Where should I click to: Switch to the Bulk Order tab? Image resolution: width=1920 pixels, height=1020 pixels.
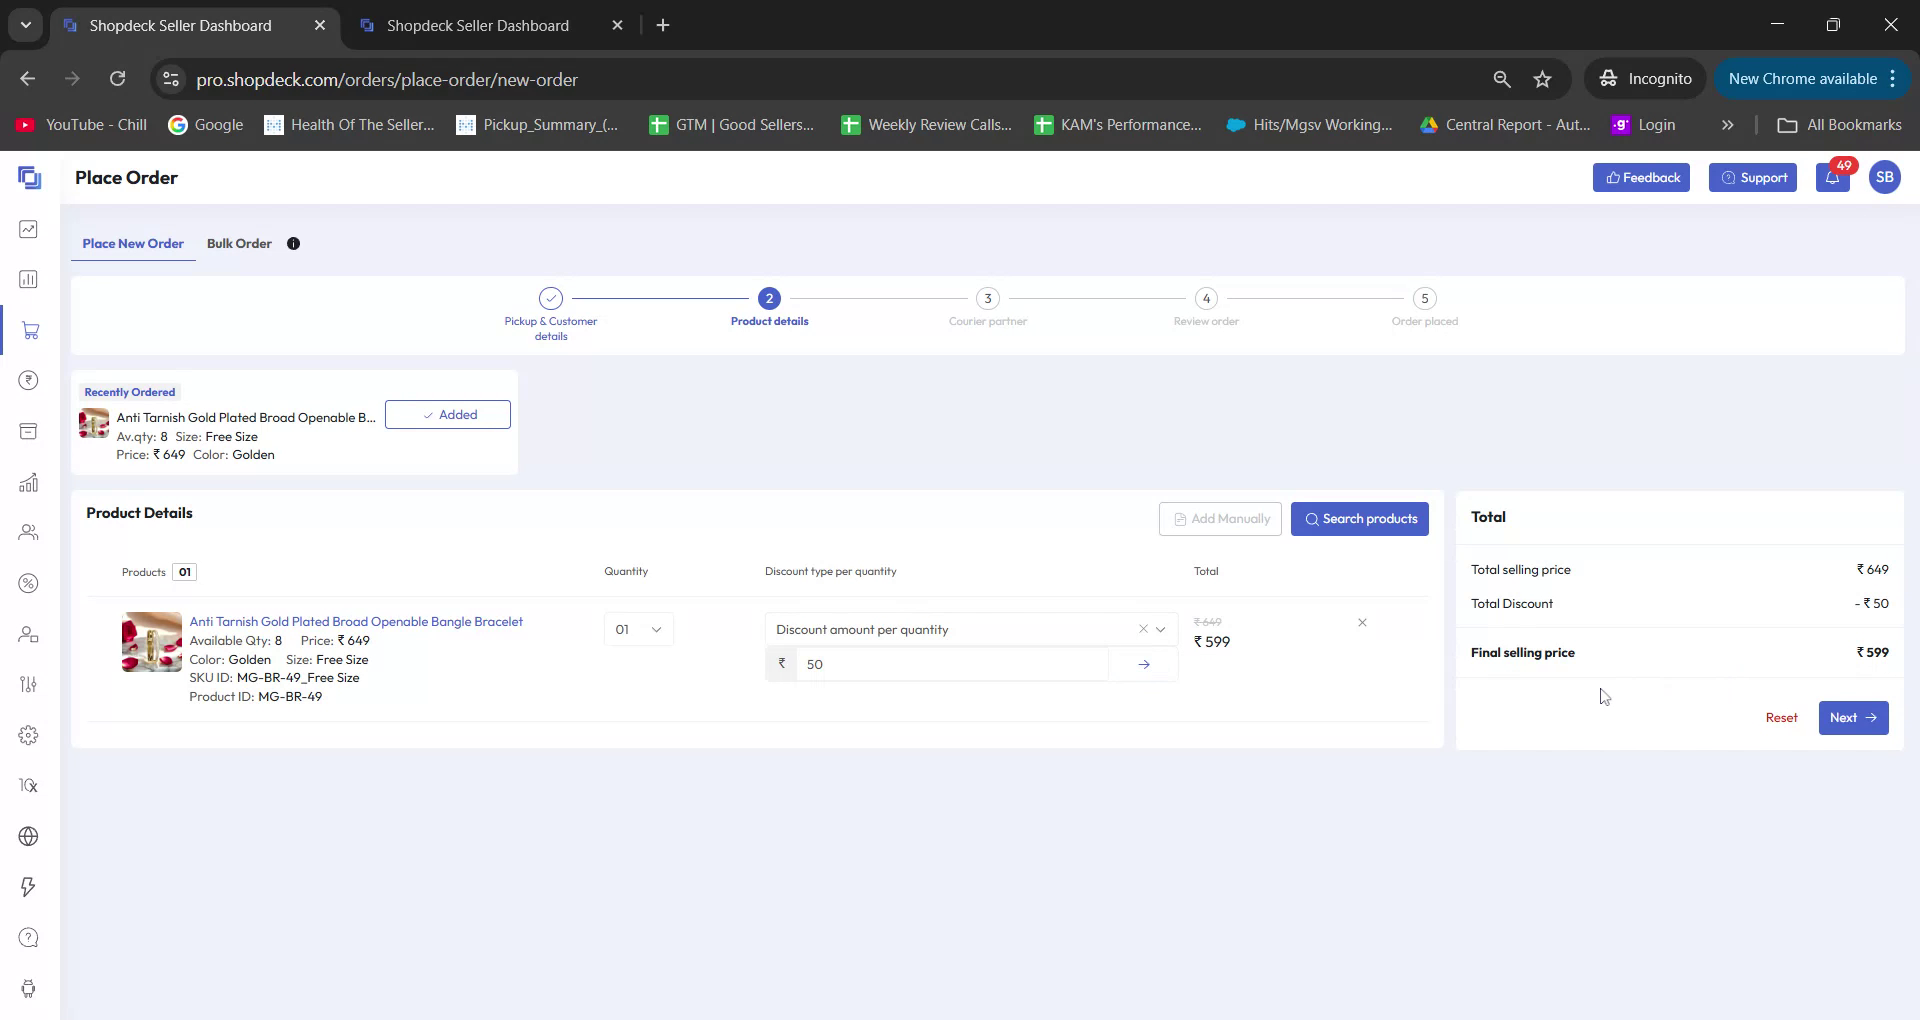pyautogui.click(x=239, y=243)
